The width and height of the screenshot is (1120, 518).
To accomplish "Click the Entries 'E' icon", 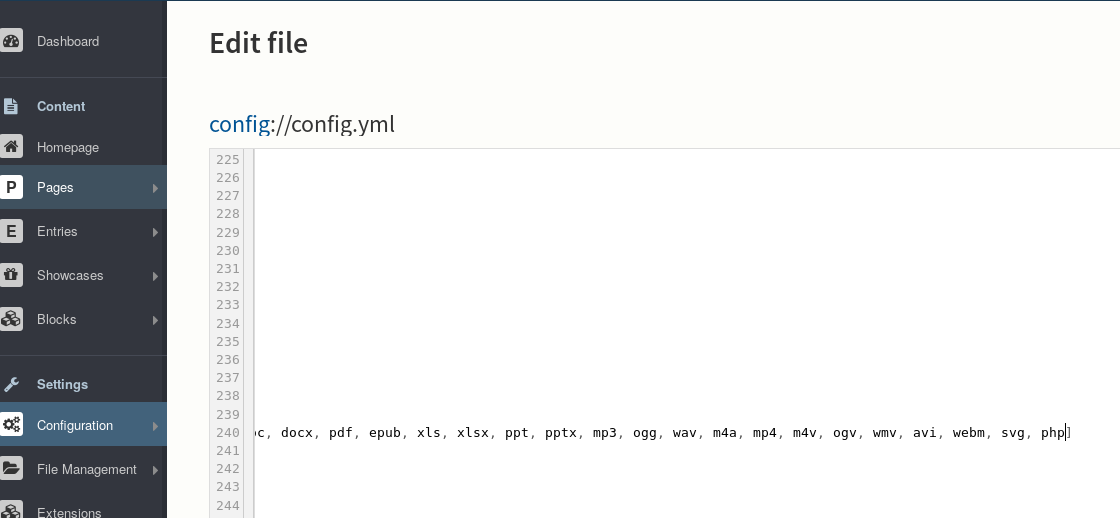I will point(11,231).
